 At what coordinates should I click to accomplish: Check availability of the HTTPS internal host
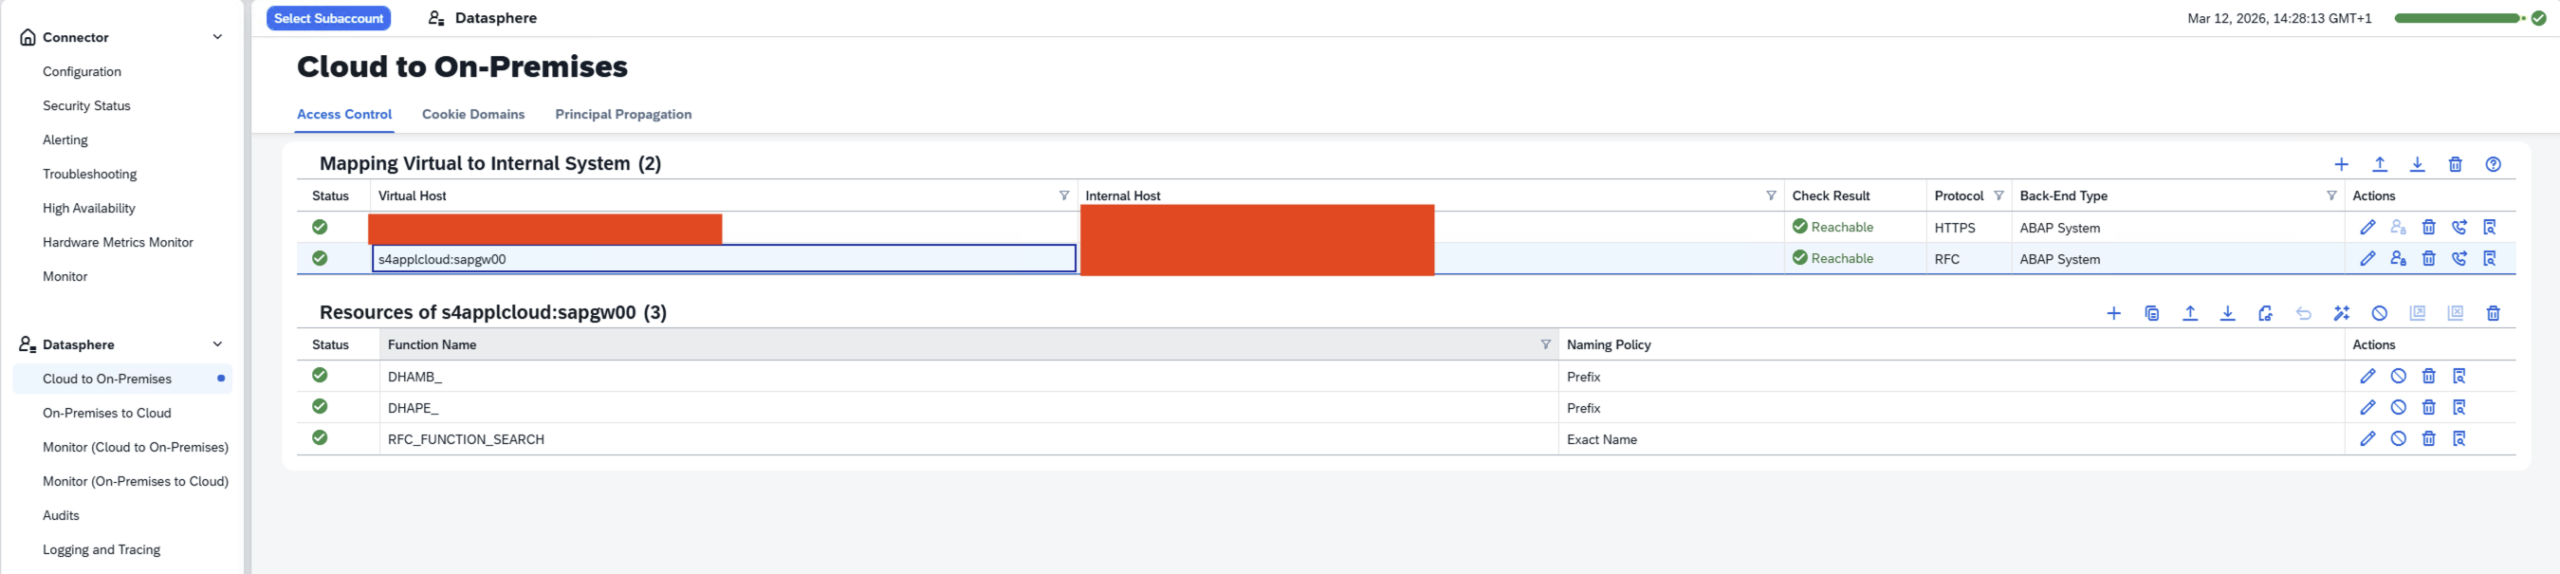pos(2459,227)
